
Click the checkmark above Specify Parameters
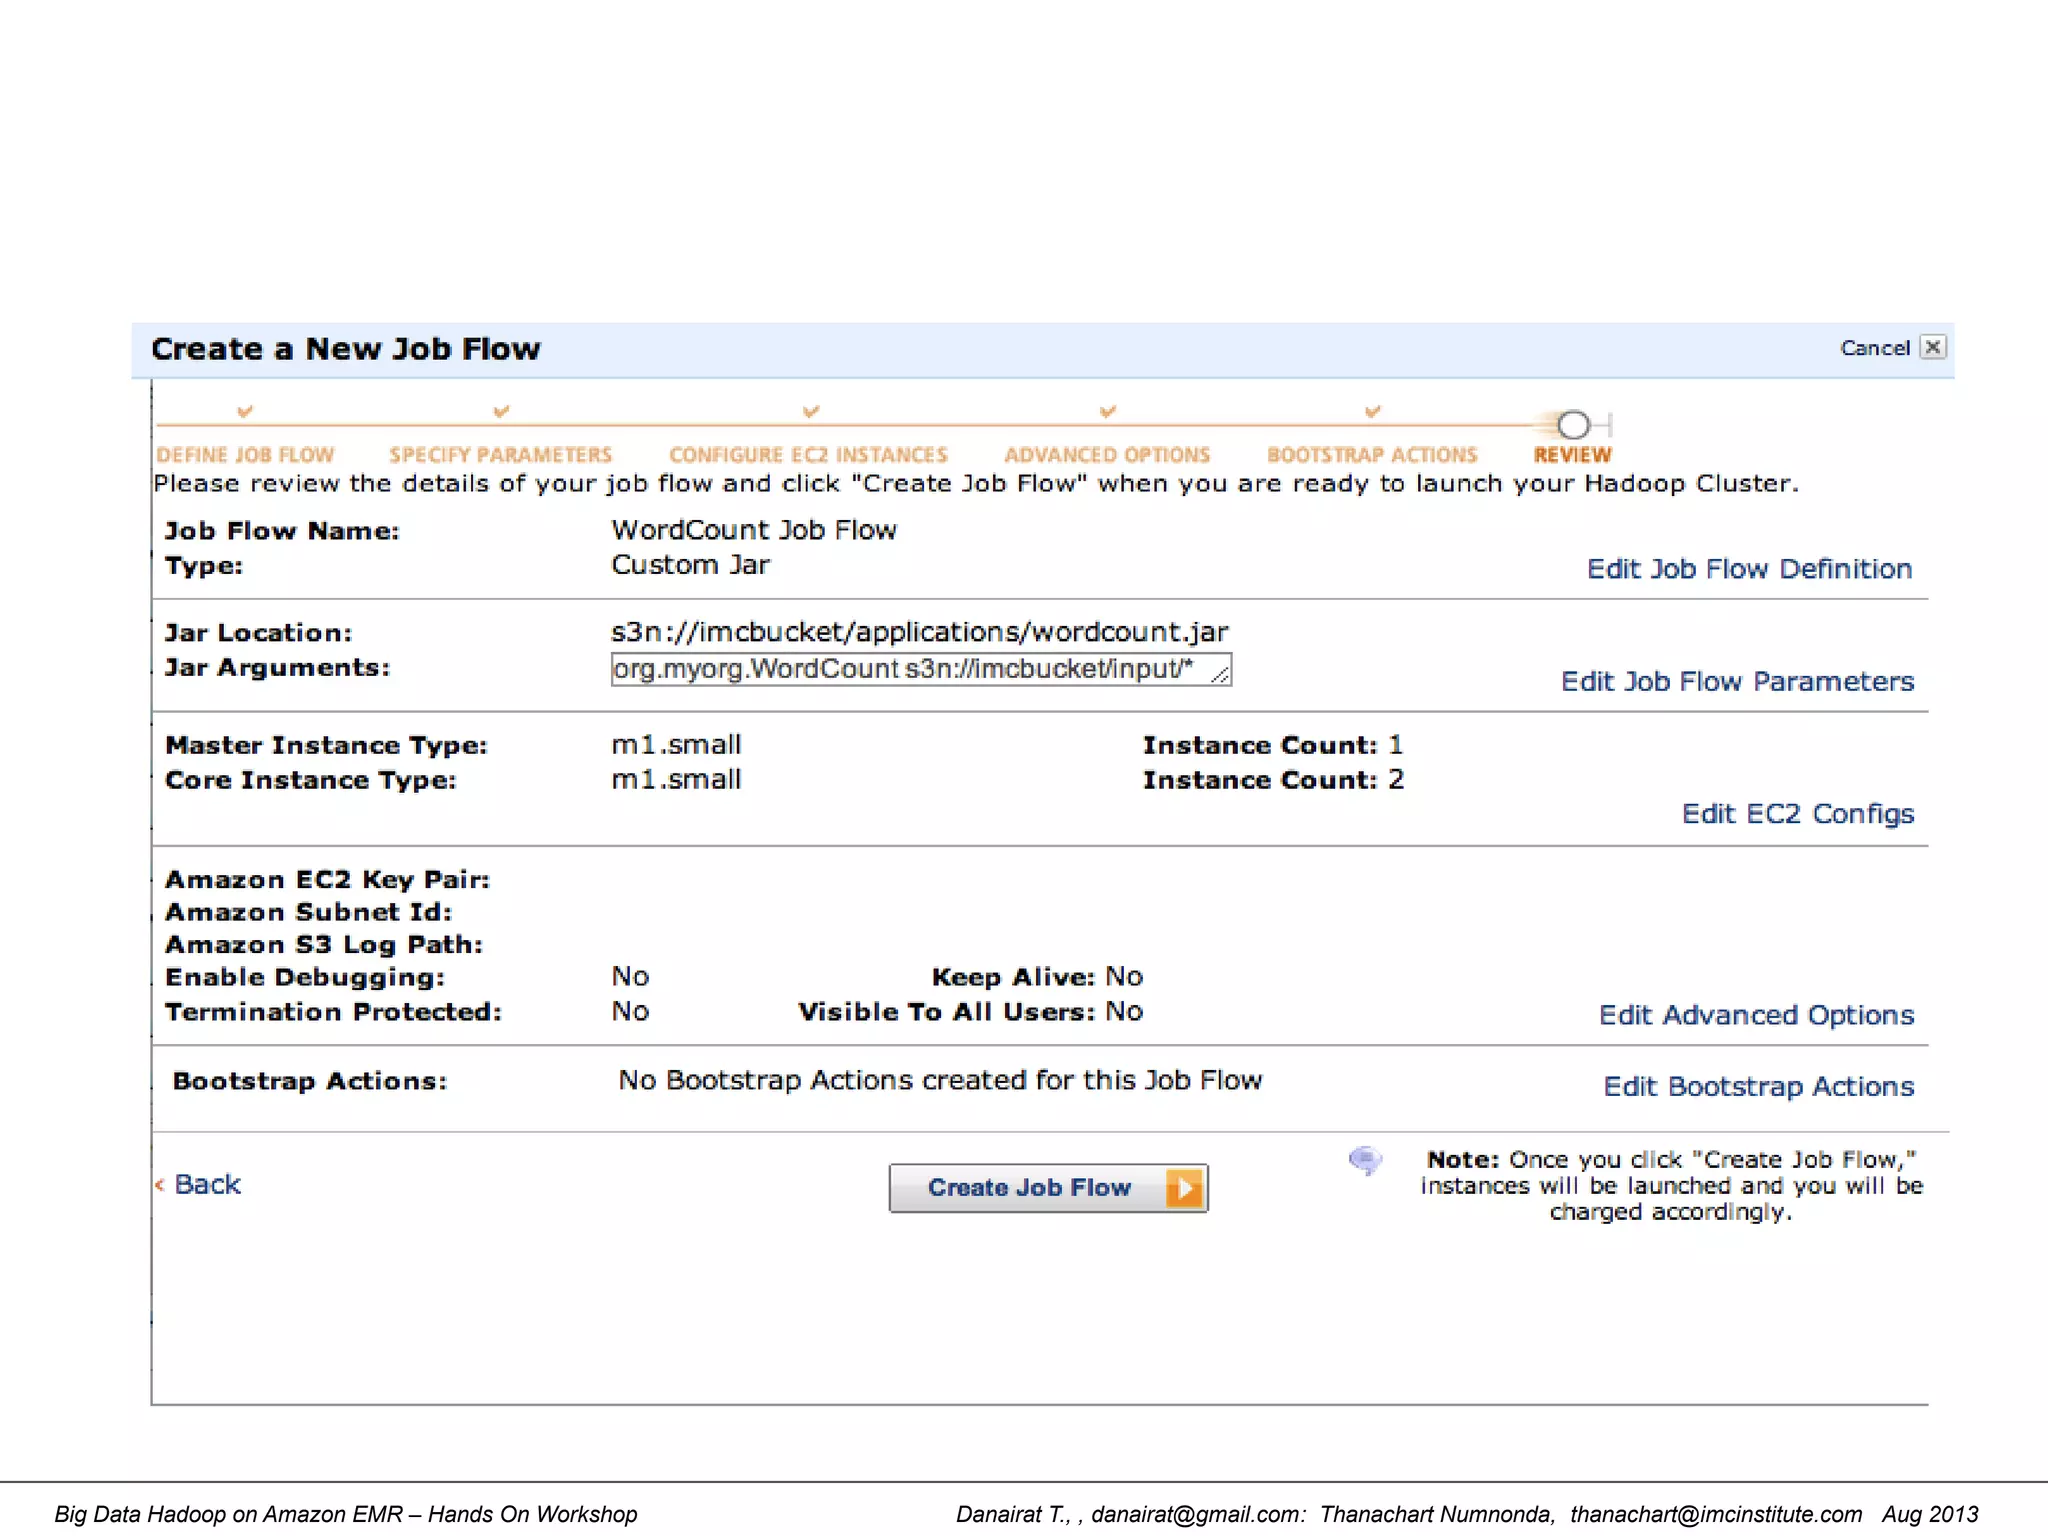tap(501, 411)
